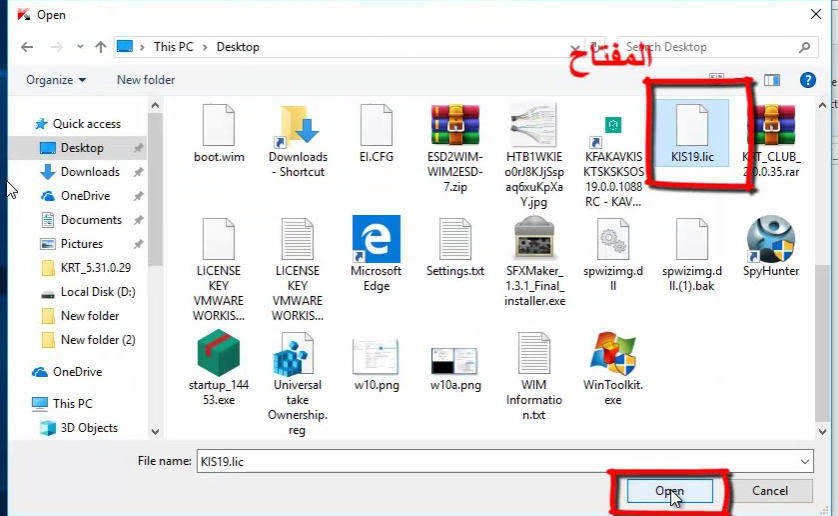
Task: Open the Organize dropdown menu
Action: coord(56,80)
